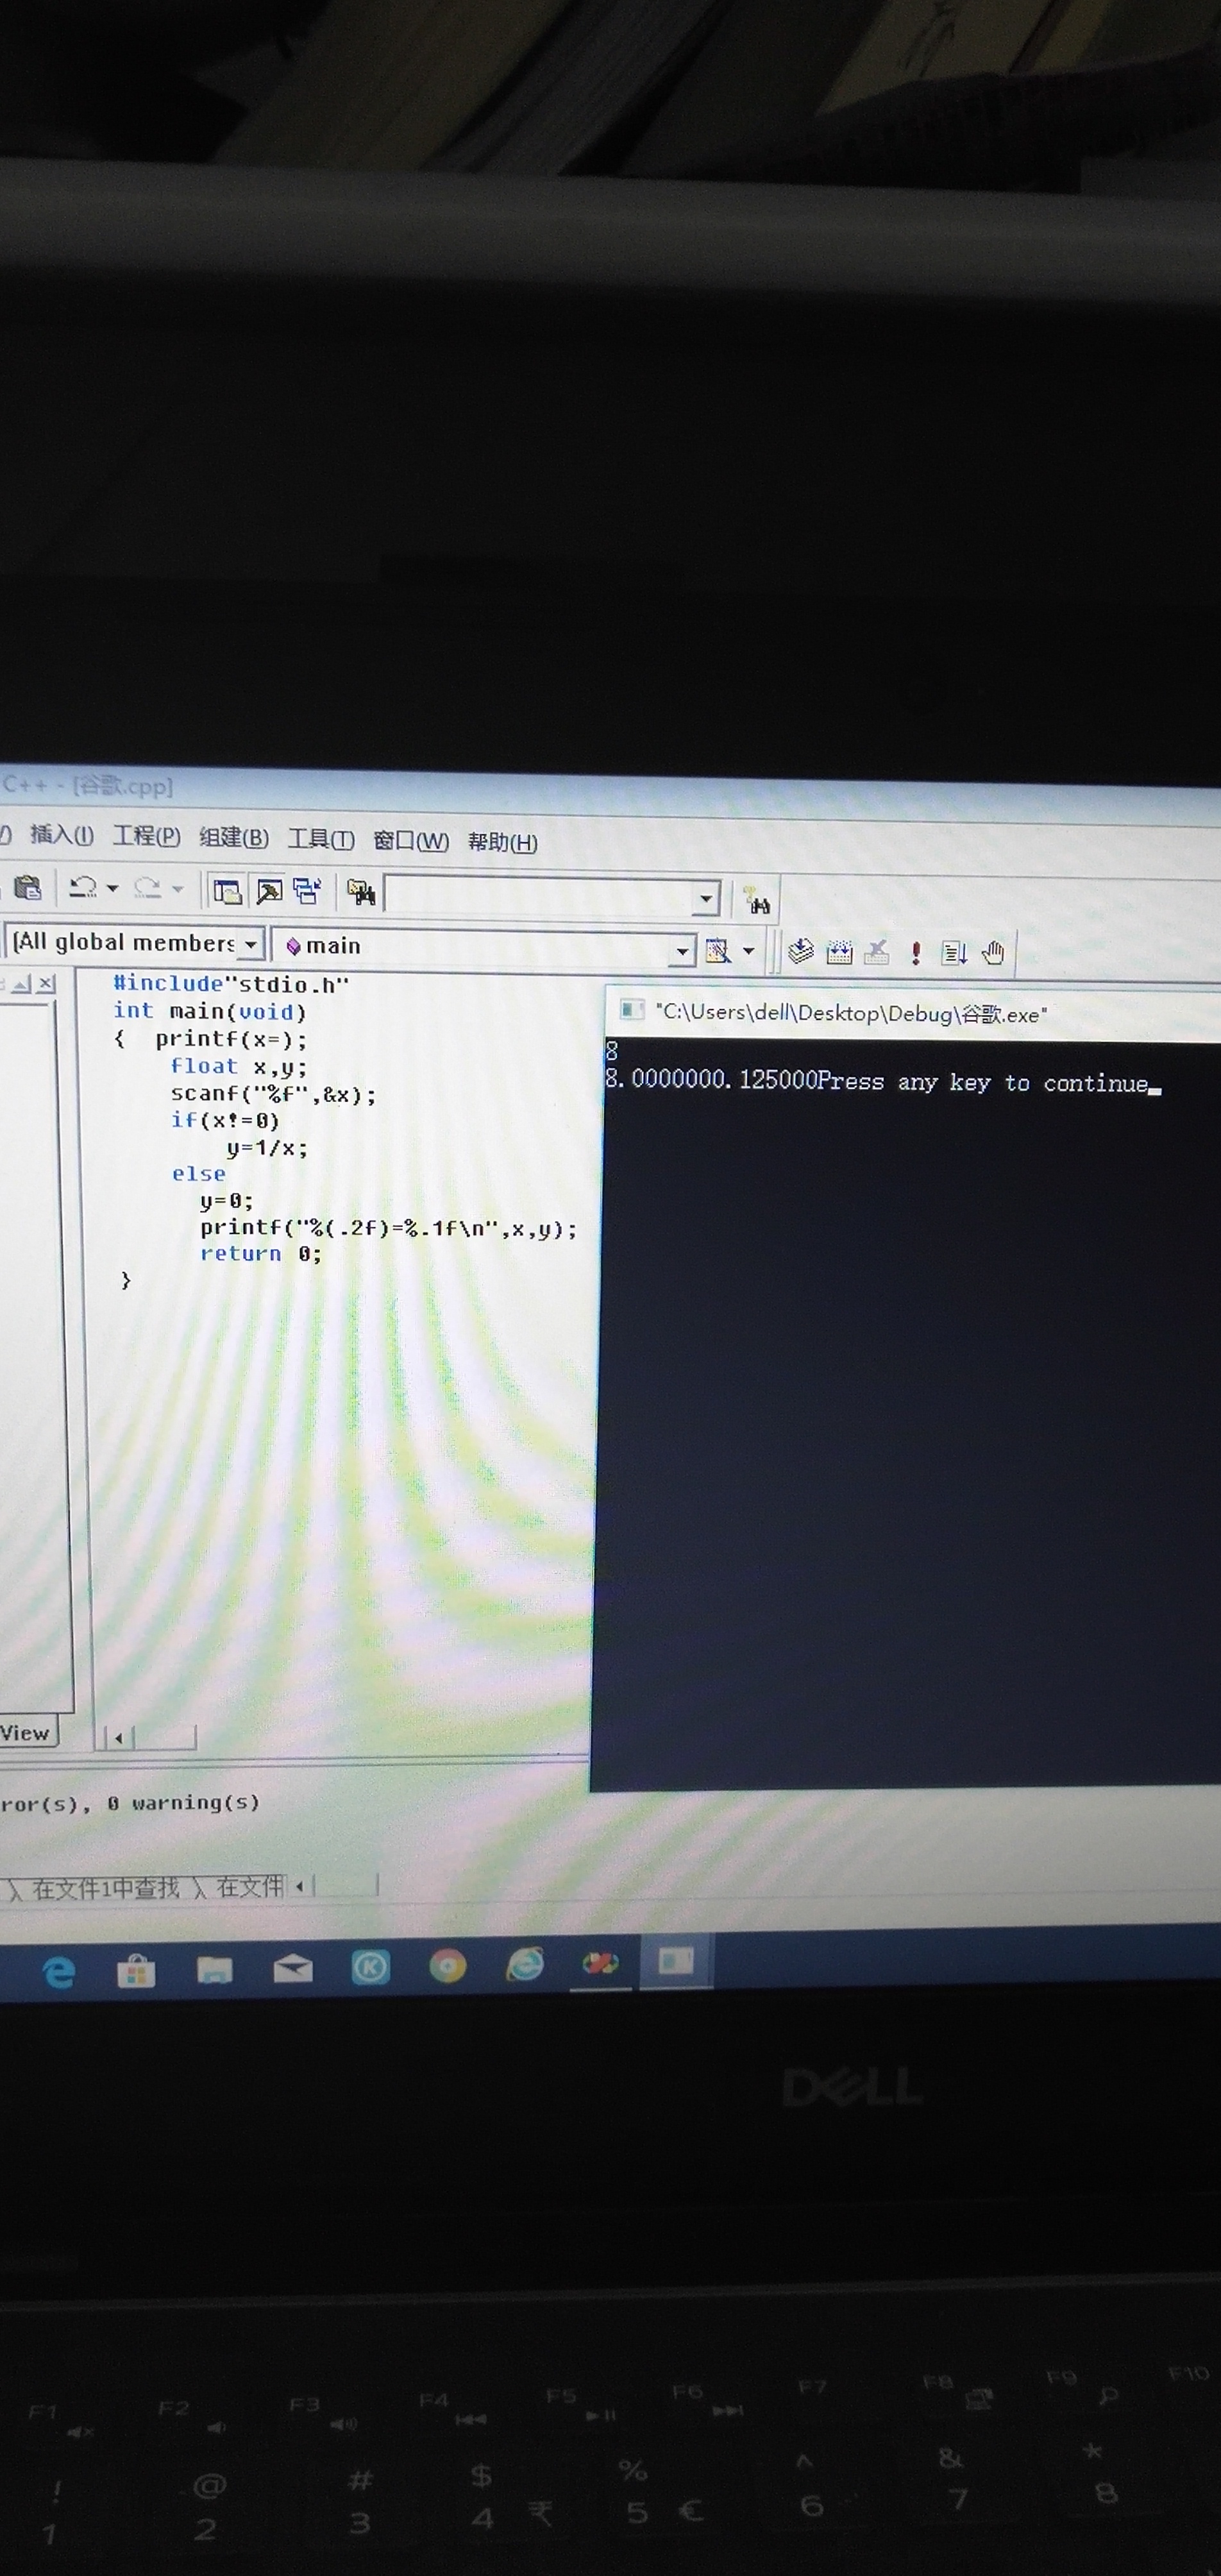Viewport: 1221px width, 2576px height.
Task: Open the Window List icon
Action: (x=307, y=891)
